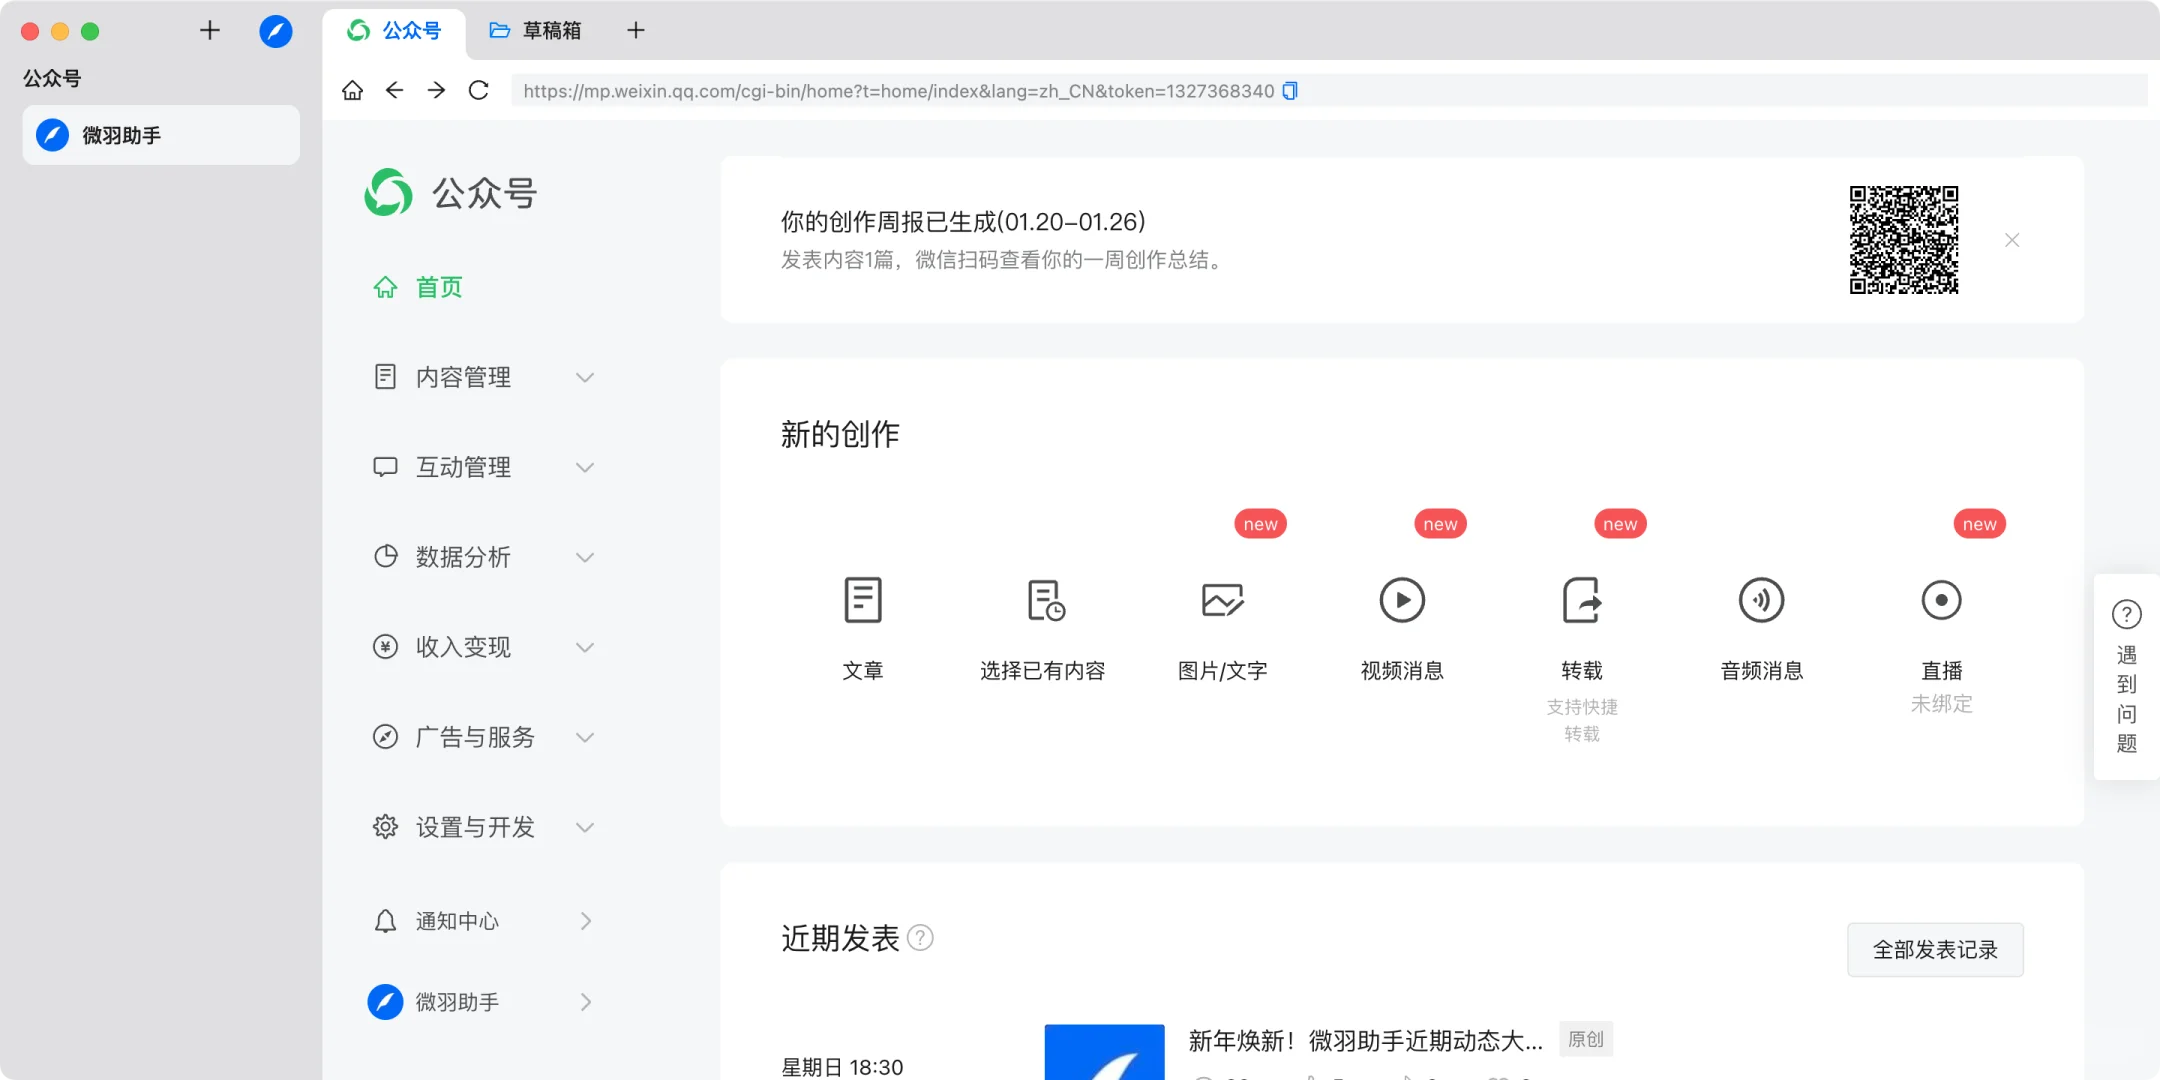Dismiss the weekly creation report banner
The height and width of the screenshot is (1080, 2160).
click(2011, 239)
